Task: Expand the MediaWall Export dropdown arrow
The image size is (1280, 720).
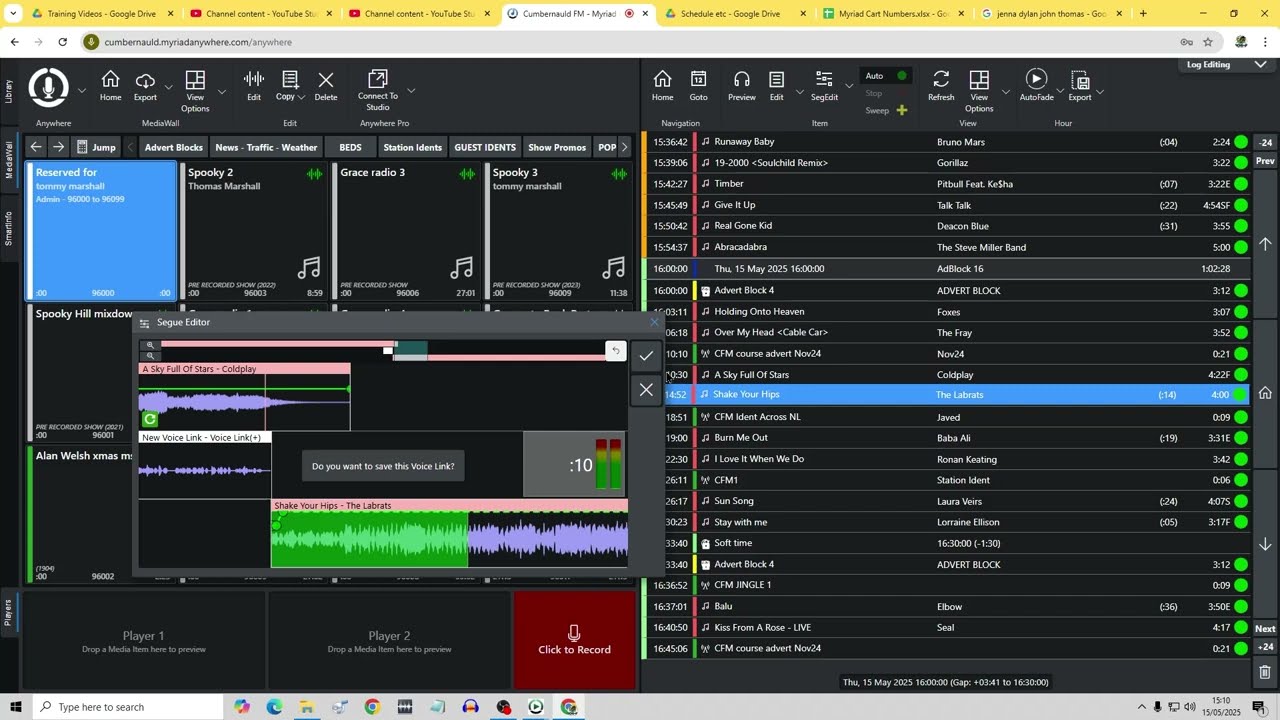Action: coord(168,87)
